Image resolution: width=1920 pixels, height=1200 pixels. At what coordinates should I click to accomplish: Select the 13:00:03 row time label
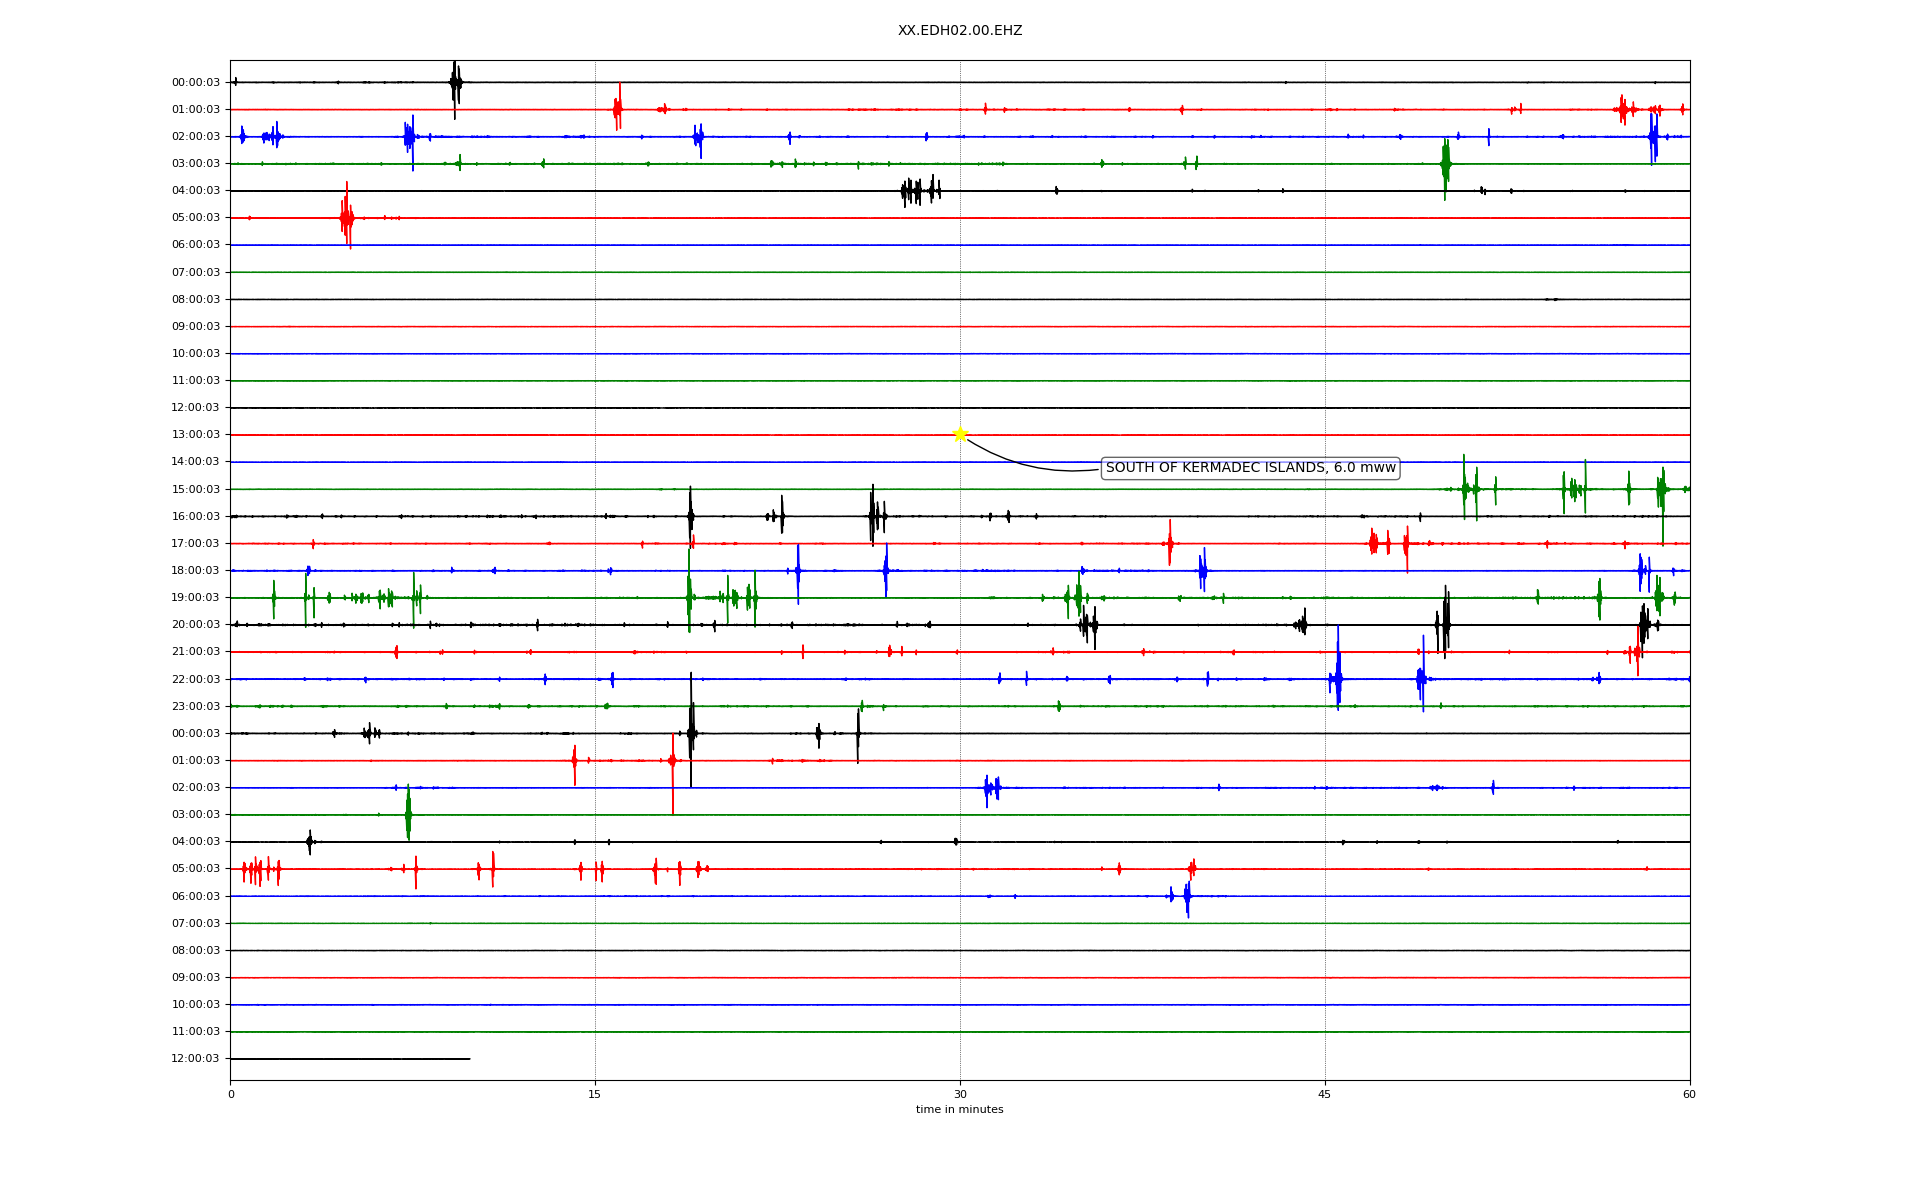[195, 435]
